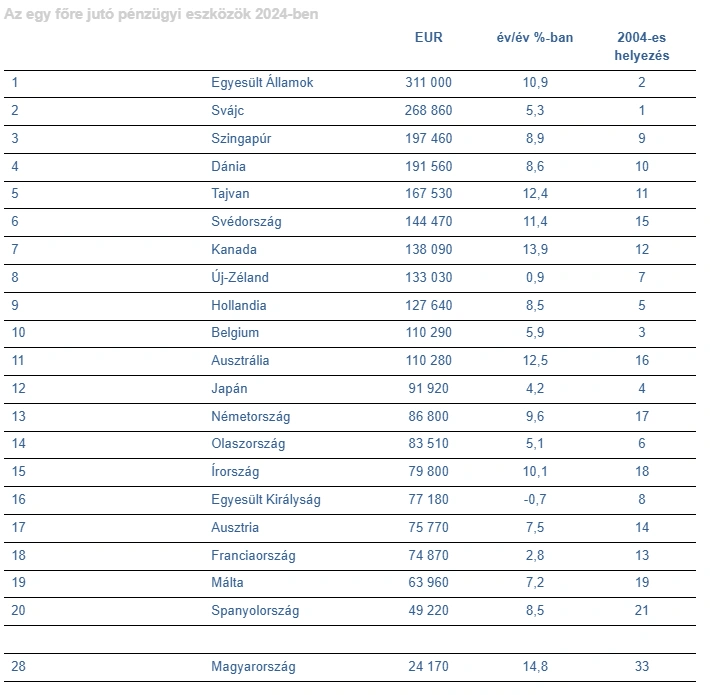Click Dánia's yearly change value 8,6
The image size is (710, 695).
535,167
